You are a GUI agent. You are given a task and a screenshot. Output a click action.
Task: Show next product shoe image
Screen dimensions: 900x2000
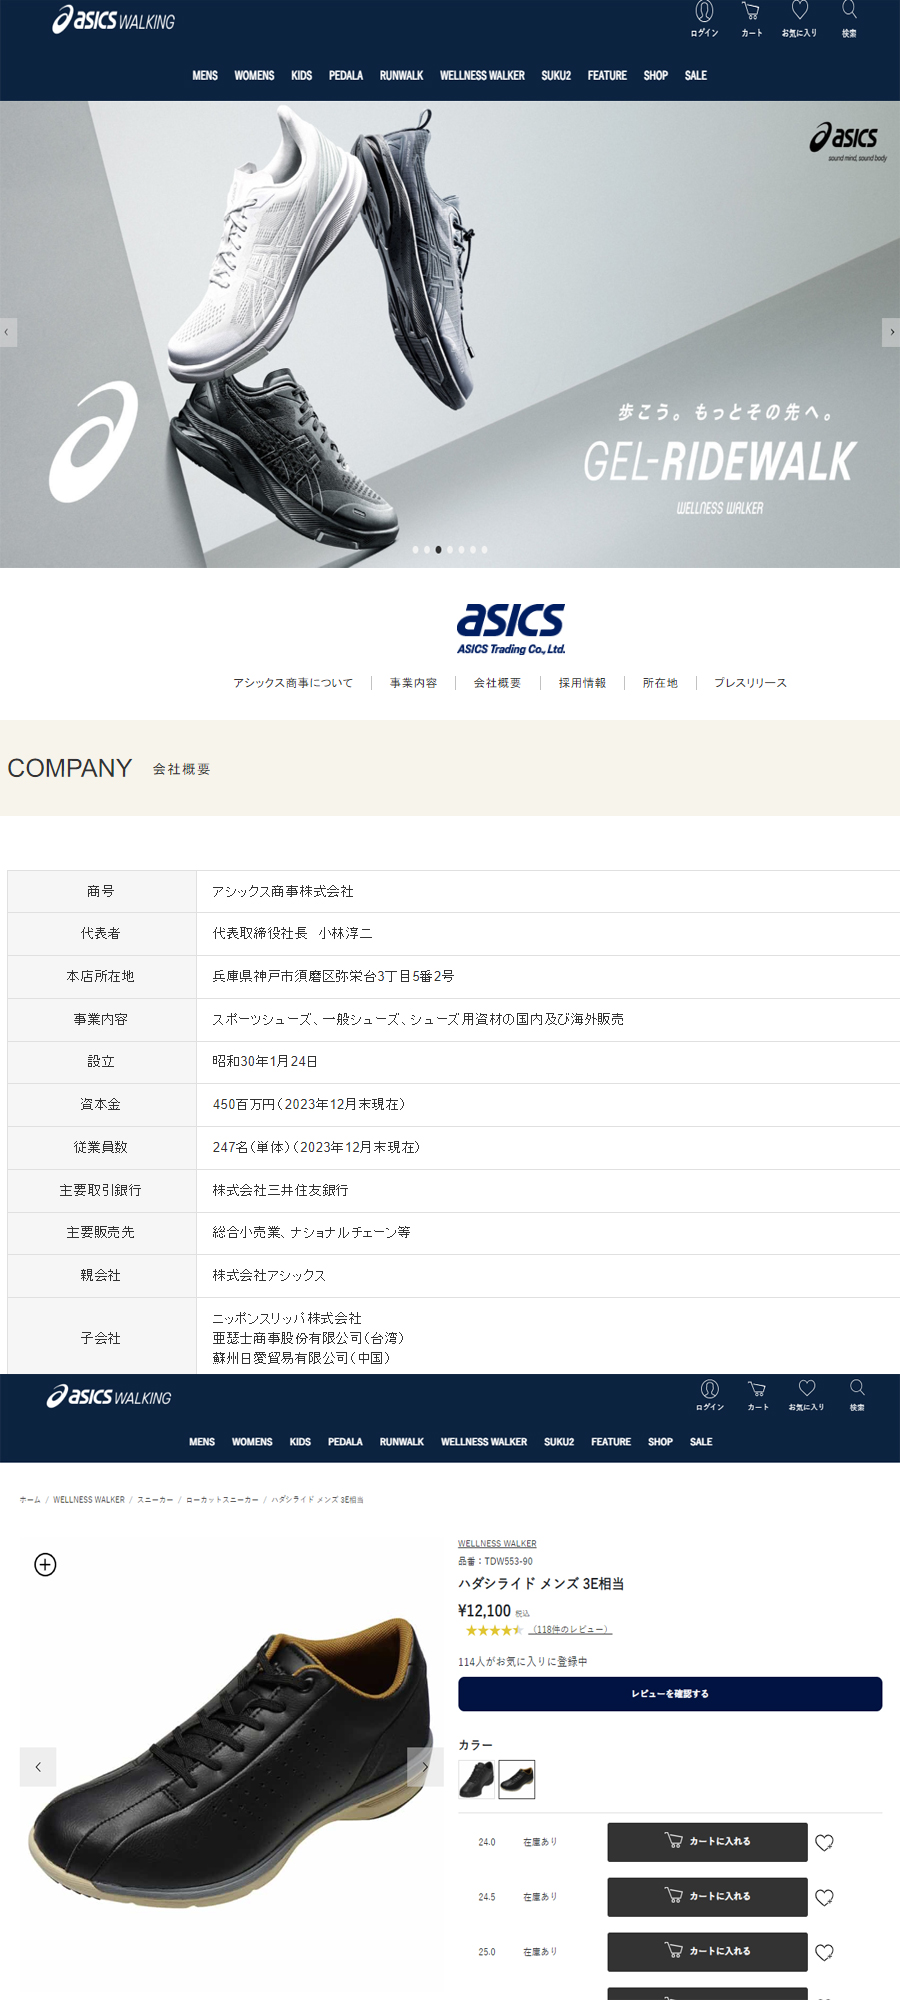point(425,1767)
